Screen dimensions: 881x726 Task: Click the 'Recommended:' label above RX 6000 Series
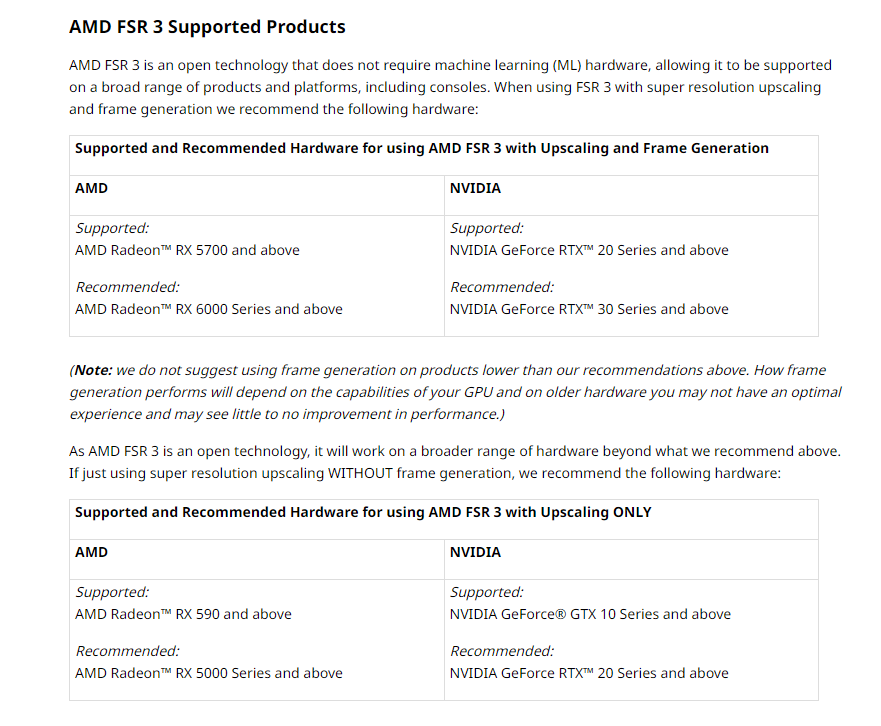[127, 287]
